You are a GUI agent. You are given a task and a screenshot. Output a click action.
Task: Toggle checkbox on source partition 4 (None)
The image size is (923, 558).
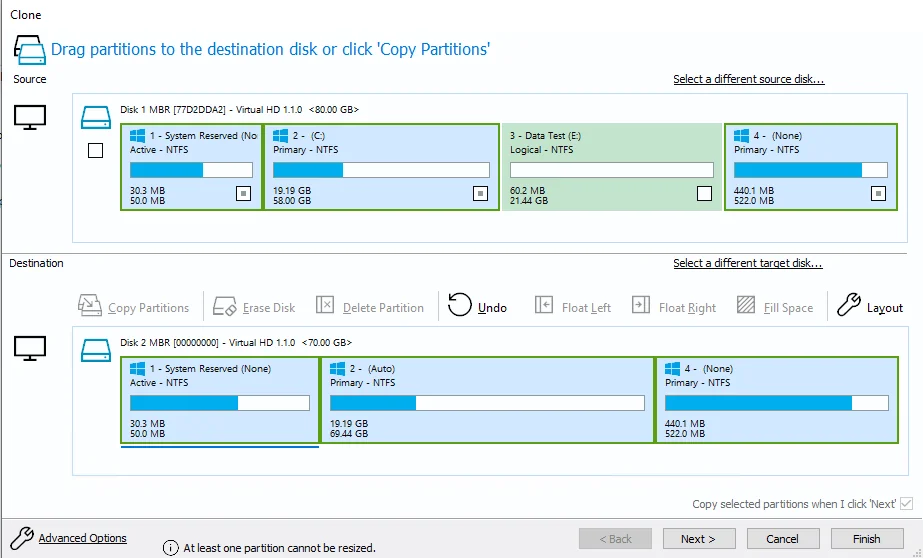[x=878, y=194]
